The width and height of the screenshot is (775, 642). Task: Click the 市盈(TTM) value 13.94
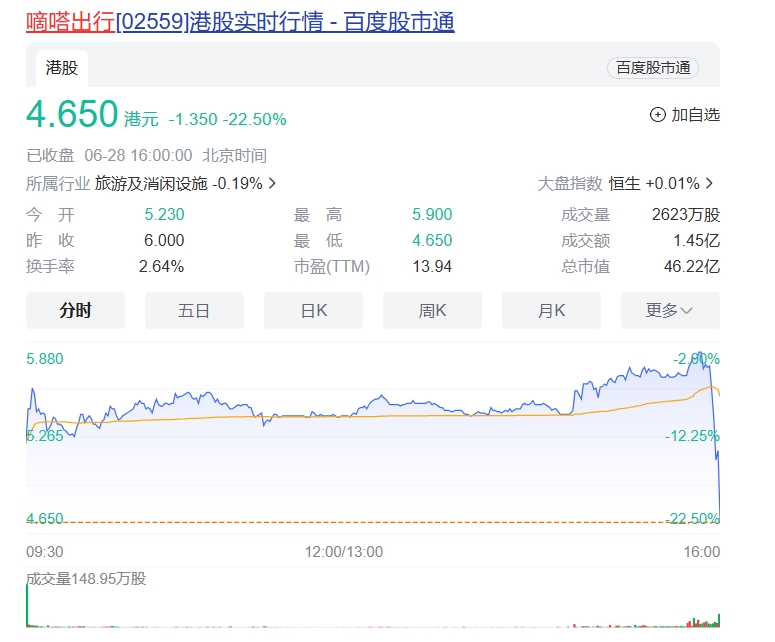point(432,266)
